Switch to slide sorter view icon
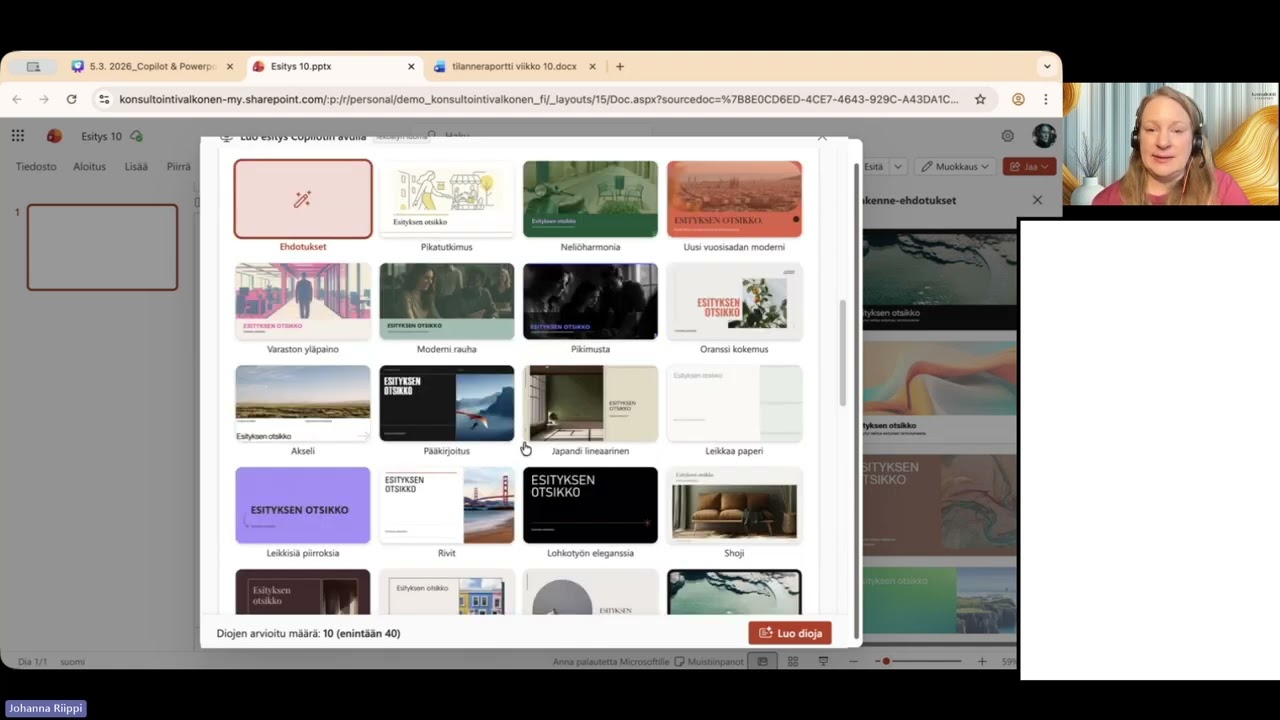The height and width of the screenshot is (720, 1280). tap(793, 662)
